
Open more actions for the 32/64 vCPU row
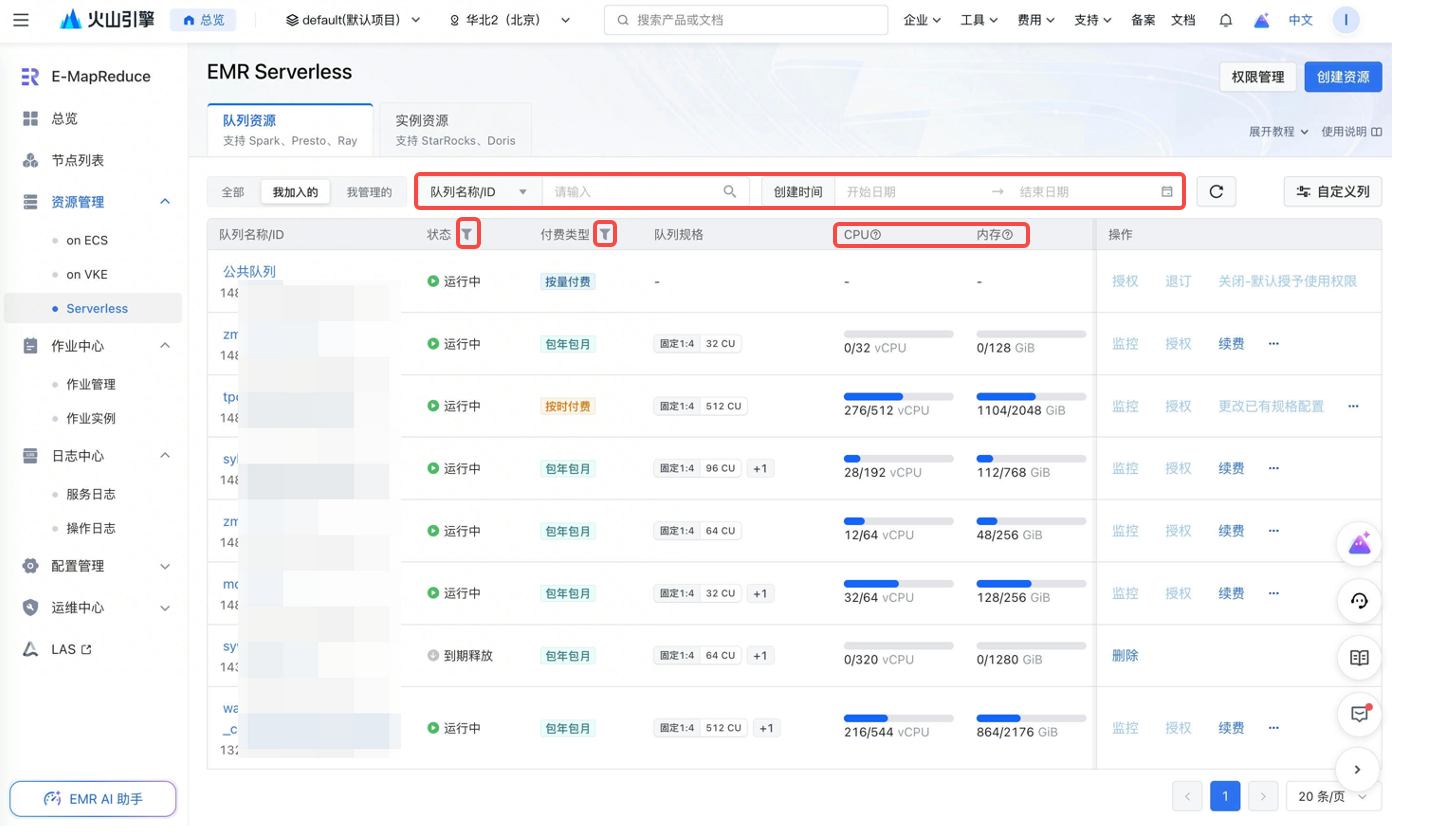point(1274,593)
